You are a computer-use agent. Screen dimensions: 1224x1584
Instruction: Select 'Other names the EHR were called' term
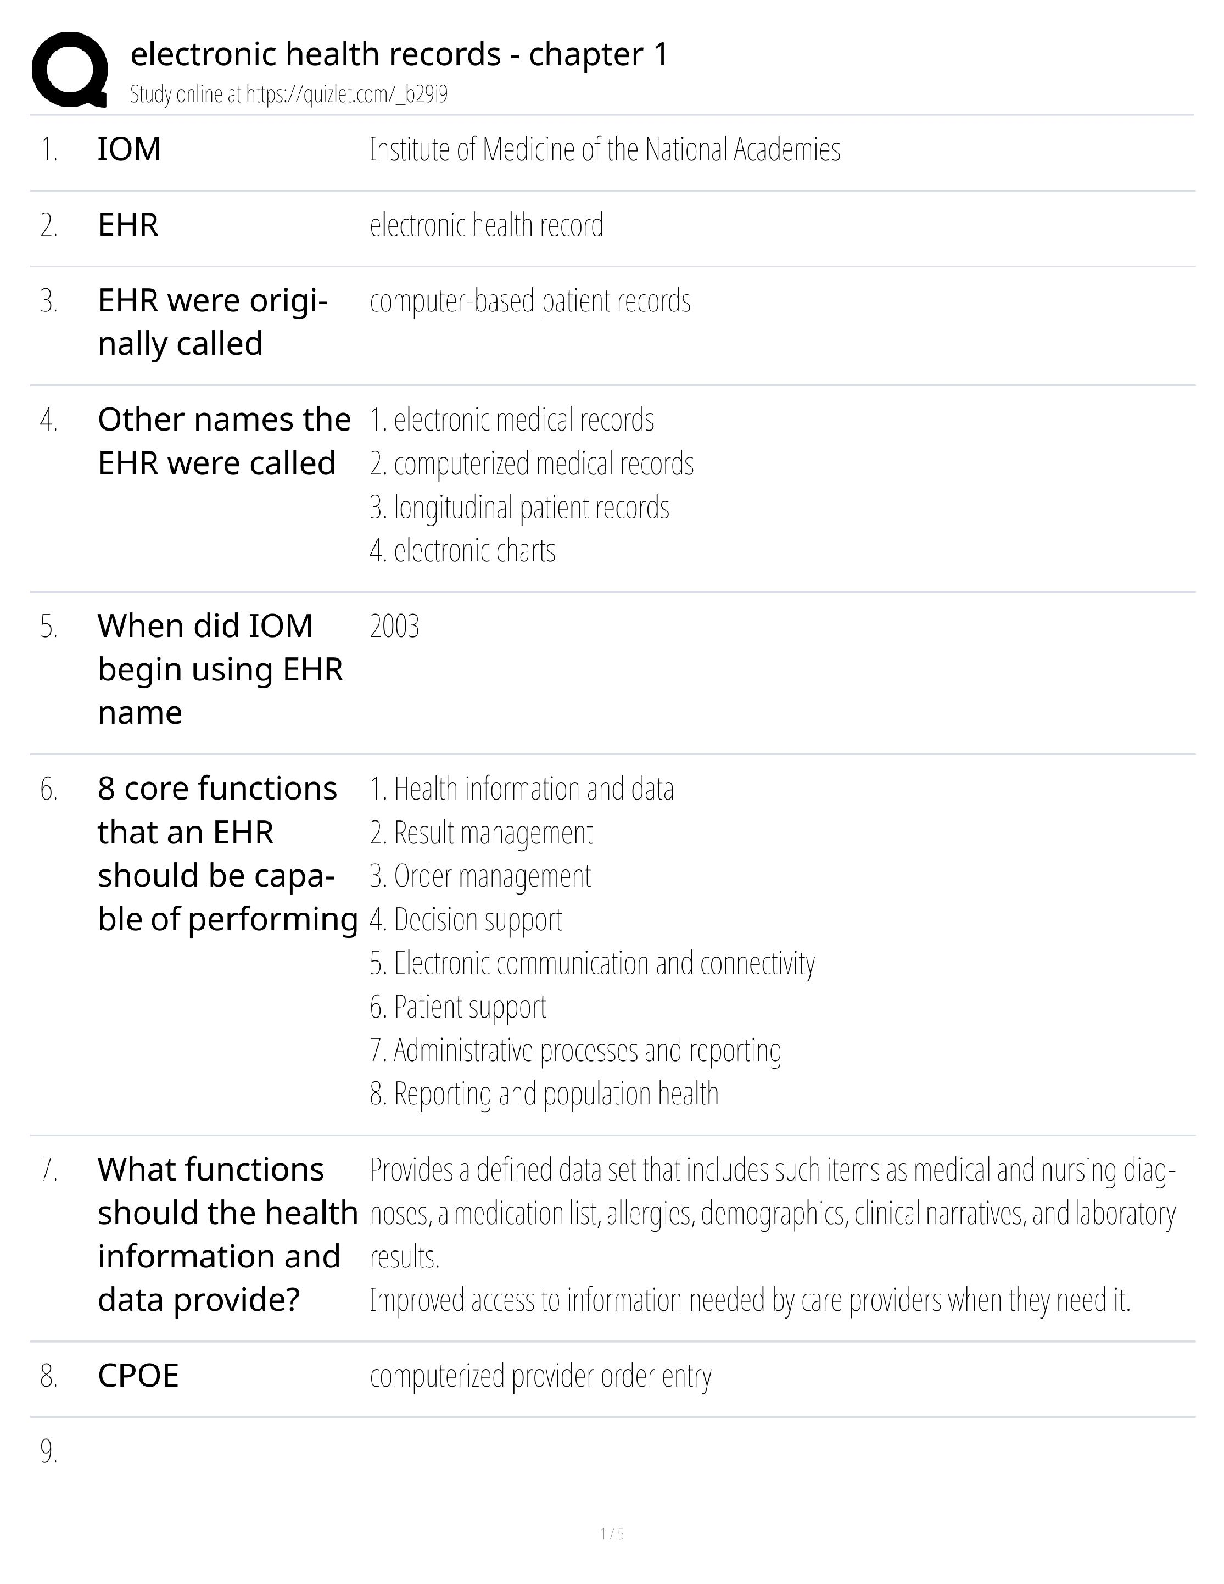[224, 441]
